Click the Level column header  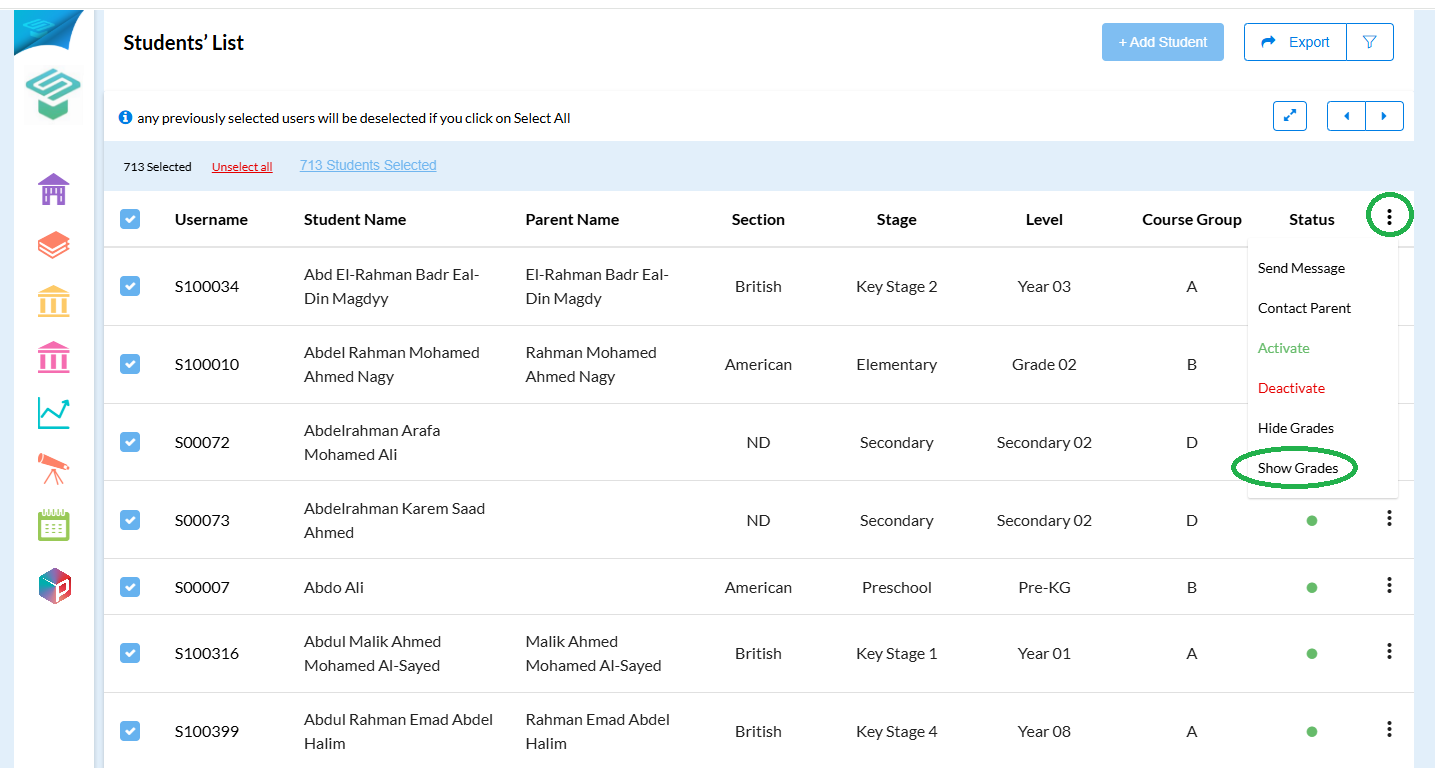point(1044,219)
